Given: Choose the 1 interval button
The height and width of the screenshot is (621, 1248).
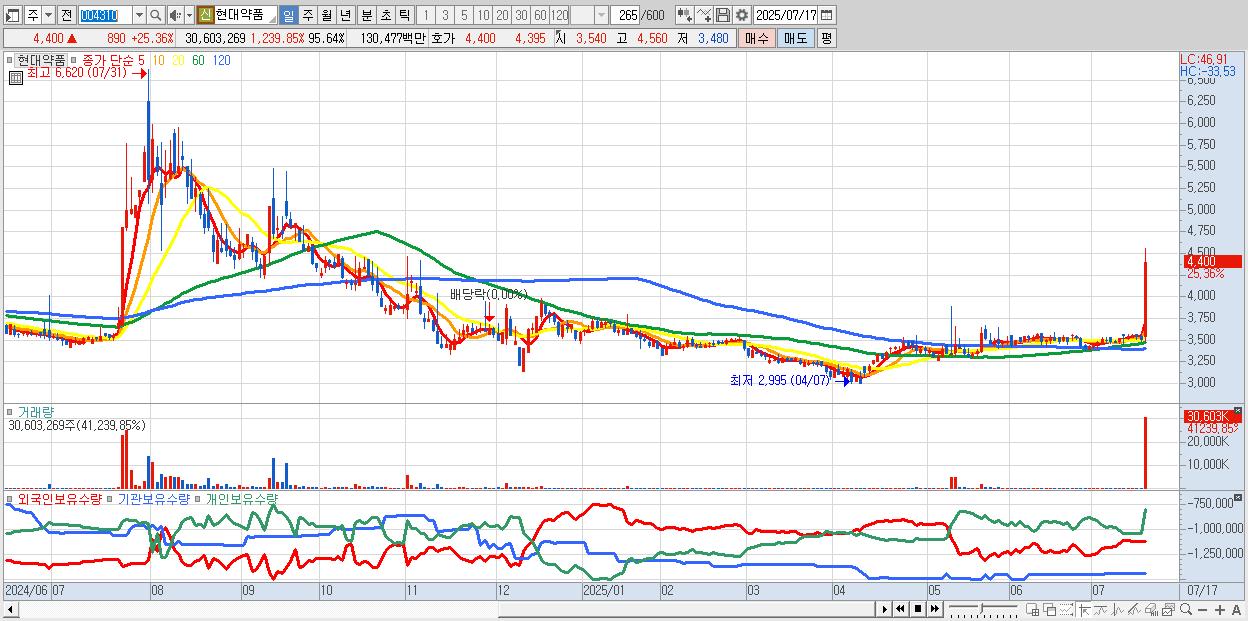Looking at the screenshot, I should pos(426,15).
